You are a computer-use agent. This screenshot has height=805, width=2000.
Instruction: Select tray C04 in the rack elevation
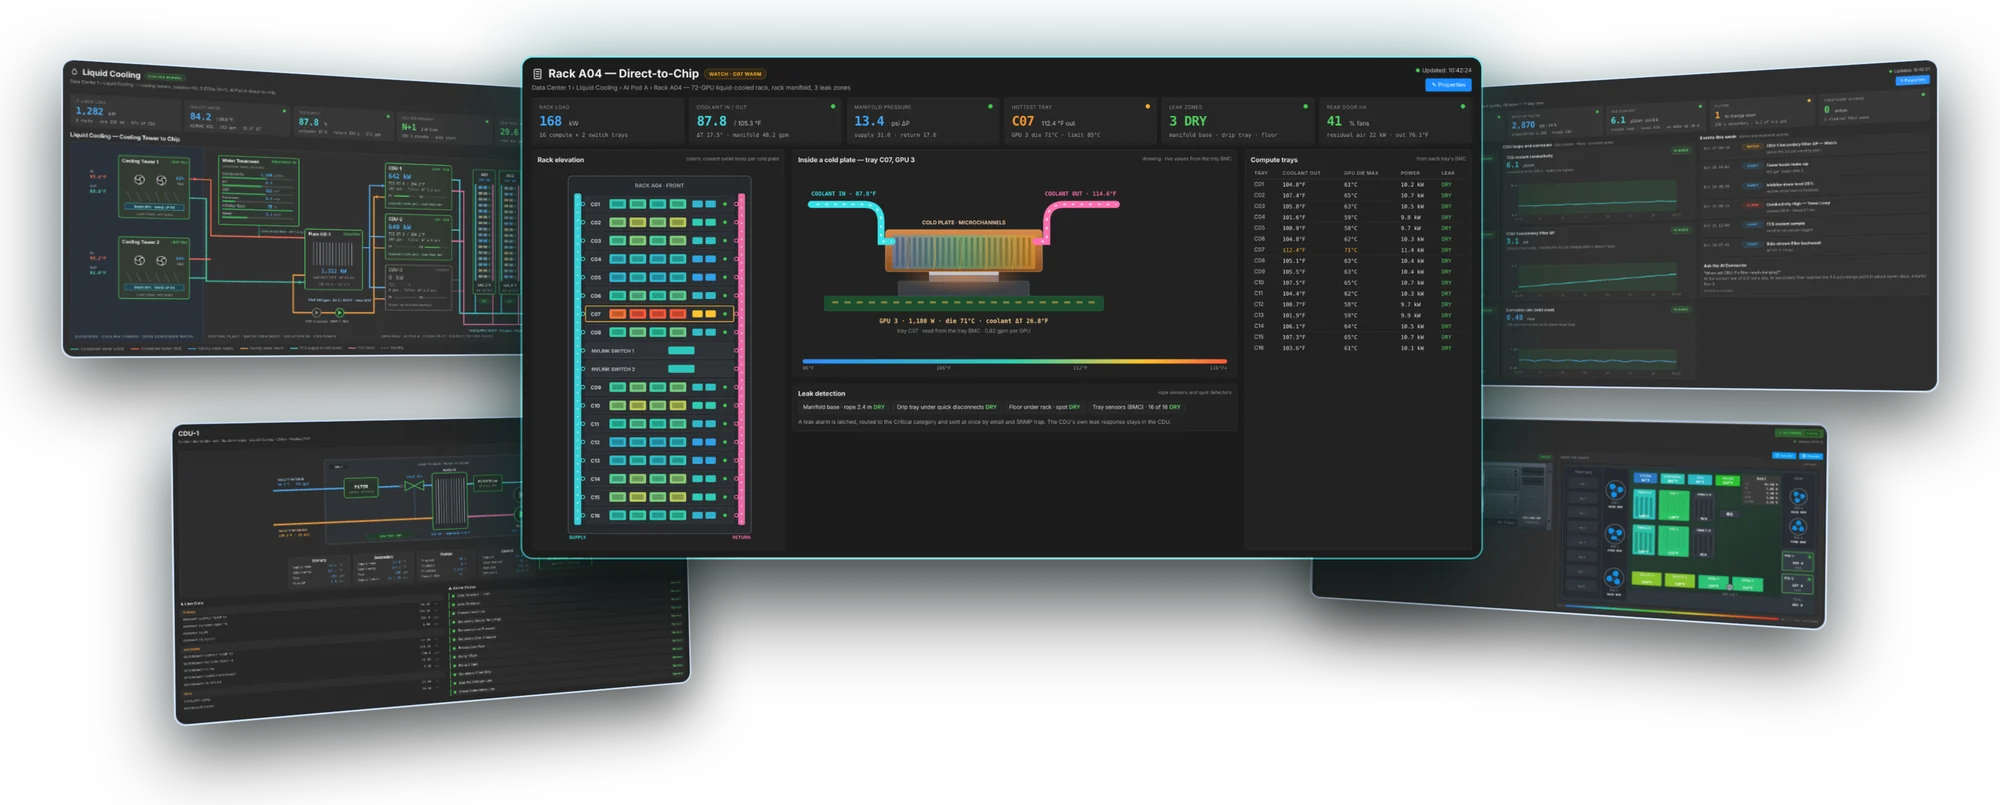[659, 259]
